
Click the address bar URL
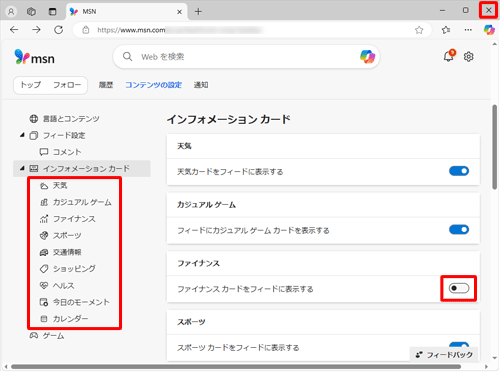(131, 30)
